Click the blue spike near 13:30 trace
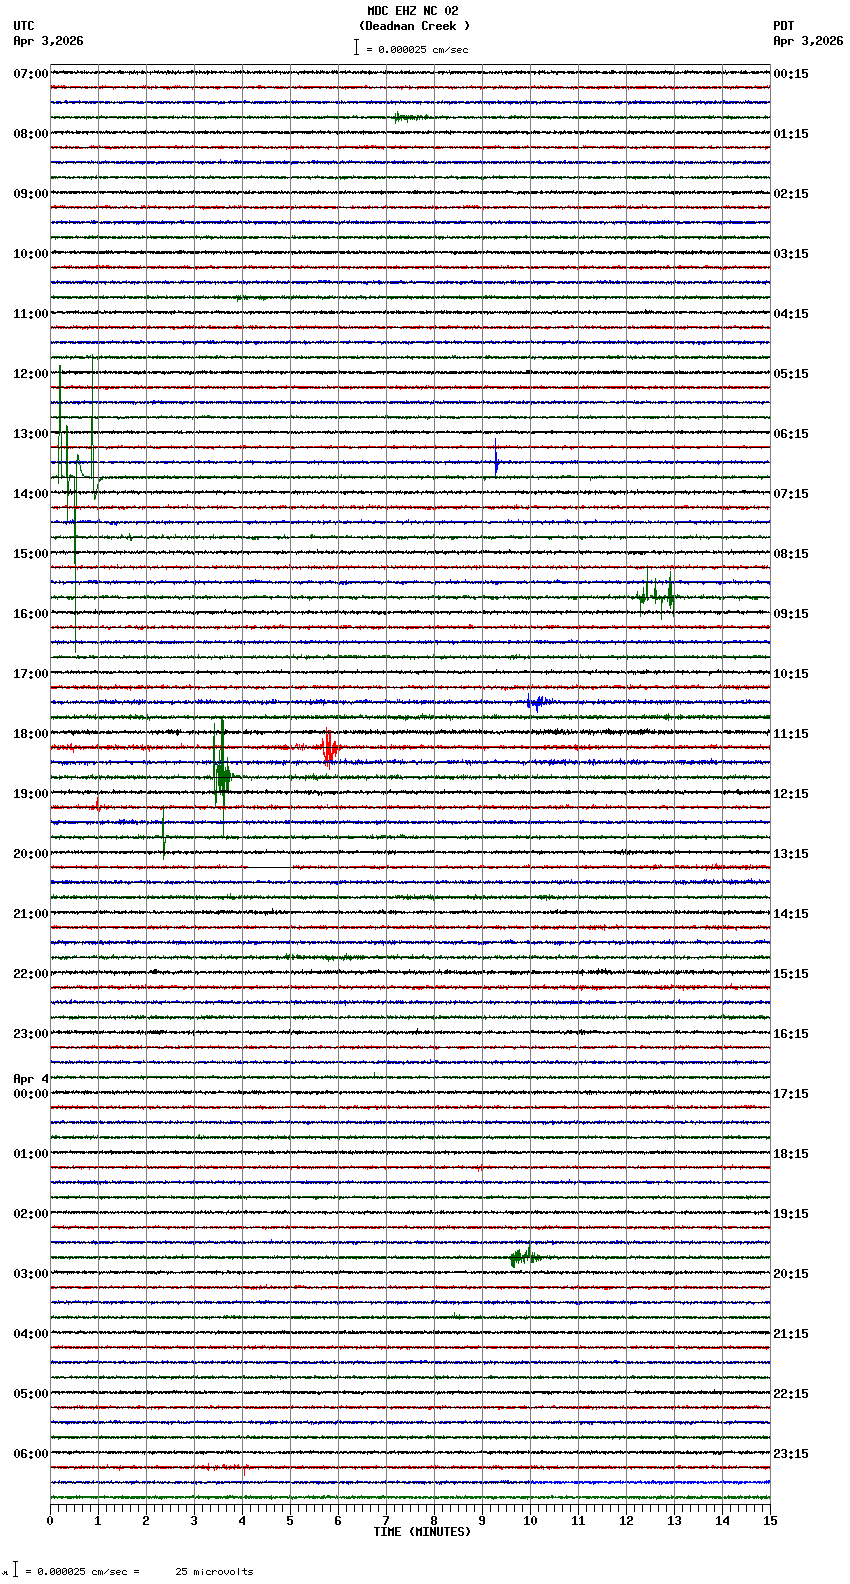The image size is (850, 1584). 496,461
